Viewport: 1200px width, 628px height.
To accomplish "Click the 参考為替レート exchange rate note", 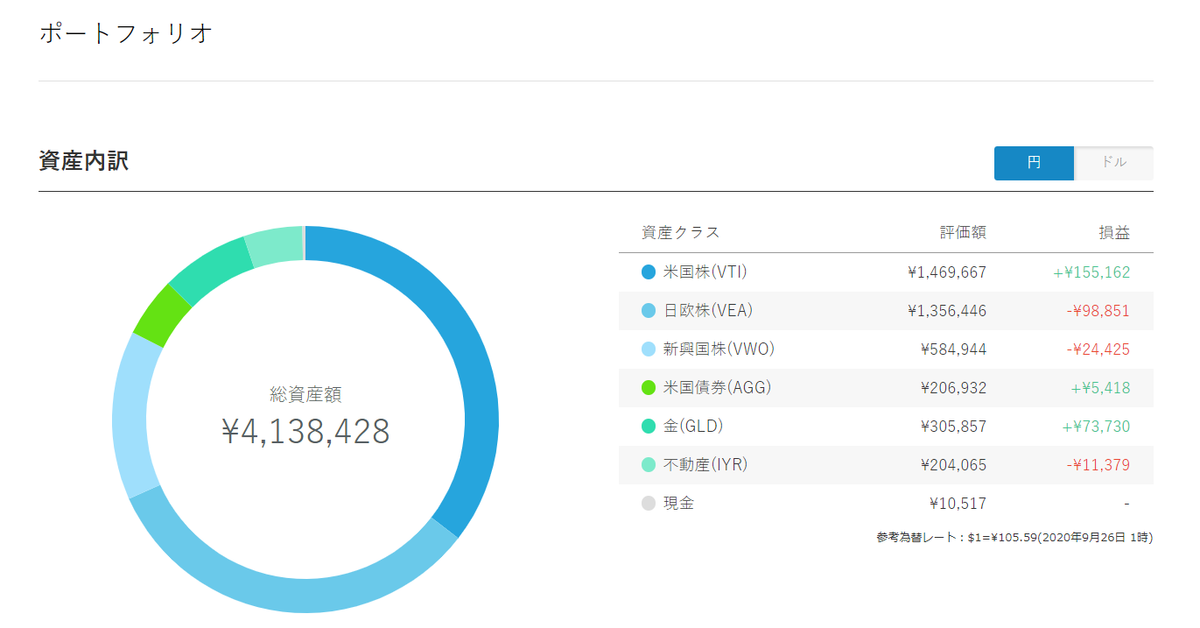I will tap(1014, 538).
